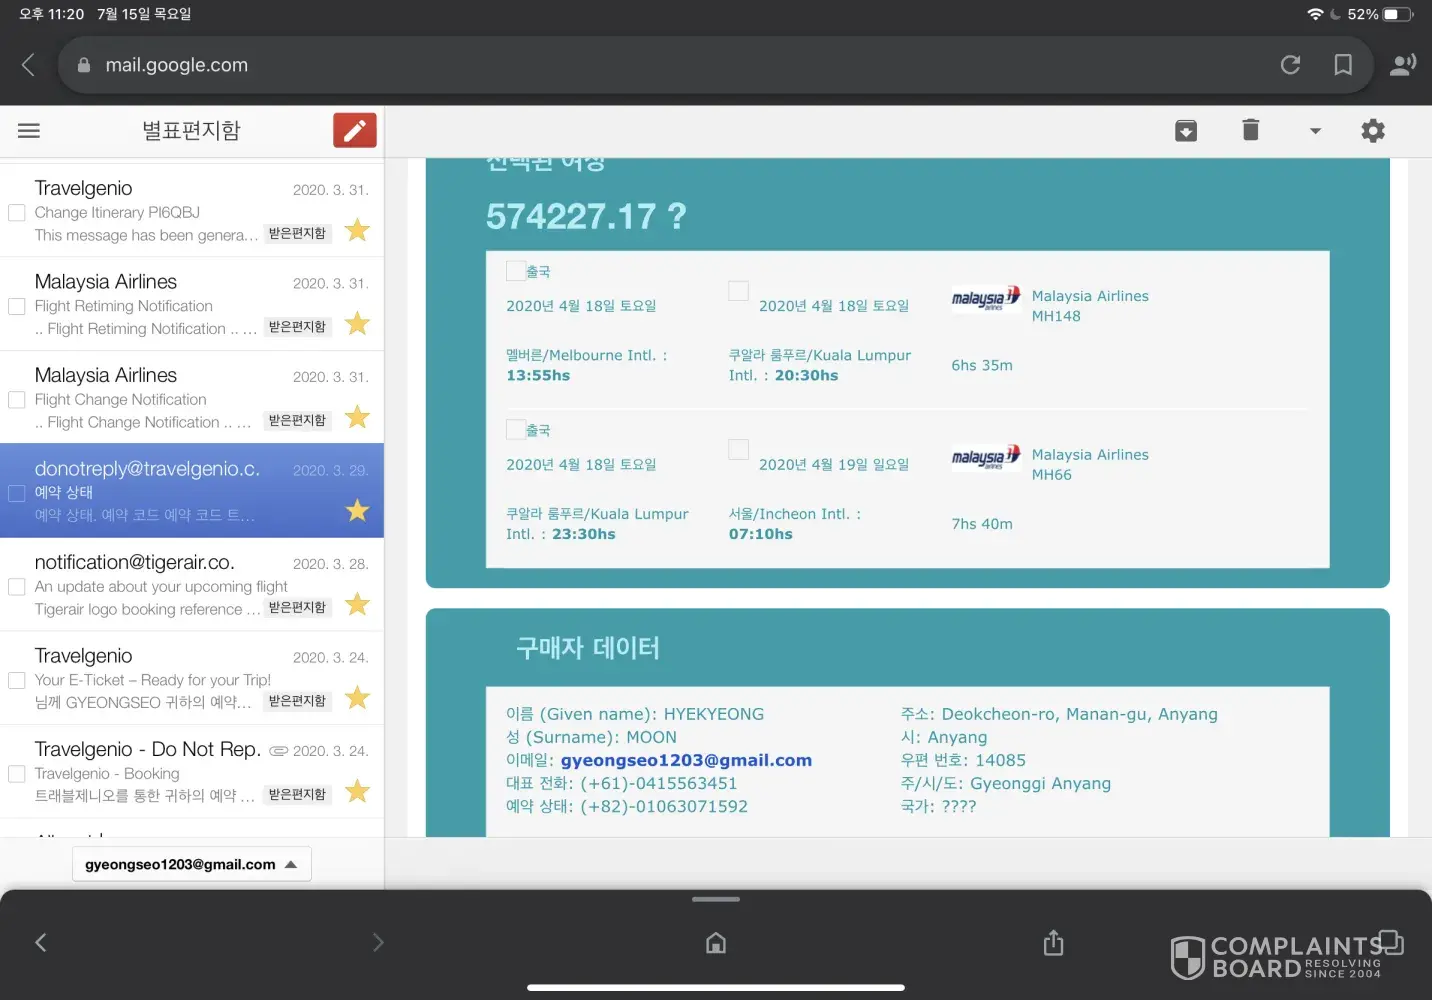Image resolution: width=1432 pixels, height=1000 pixels.
Task: Select checkbox for Flight Retiming Notification email
Action: (17, 306)
